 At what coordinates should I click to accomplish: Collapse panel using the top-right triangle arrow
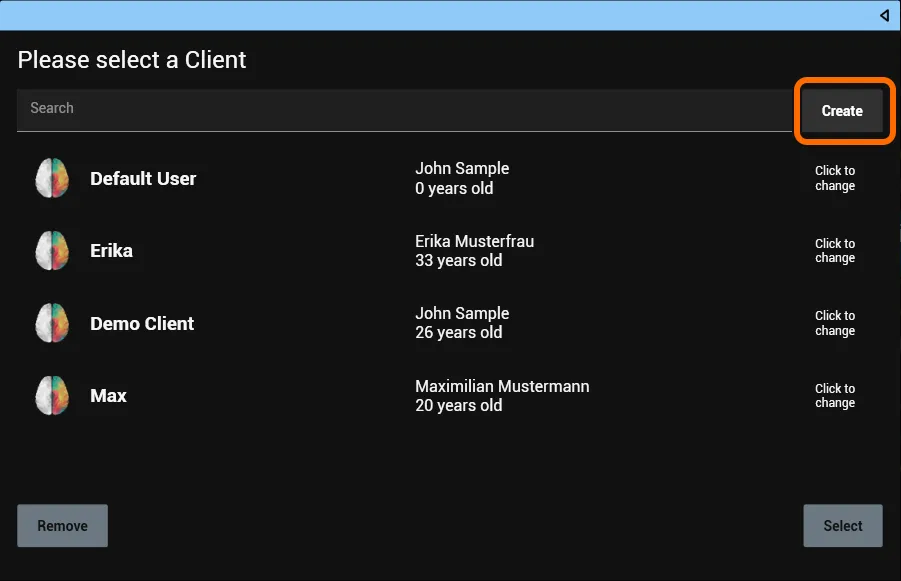[x=884, y=15]
